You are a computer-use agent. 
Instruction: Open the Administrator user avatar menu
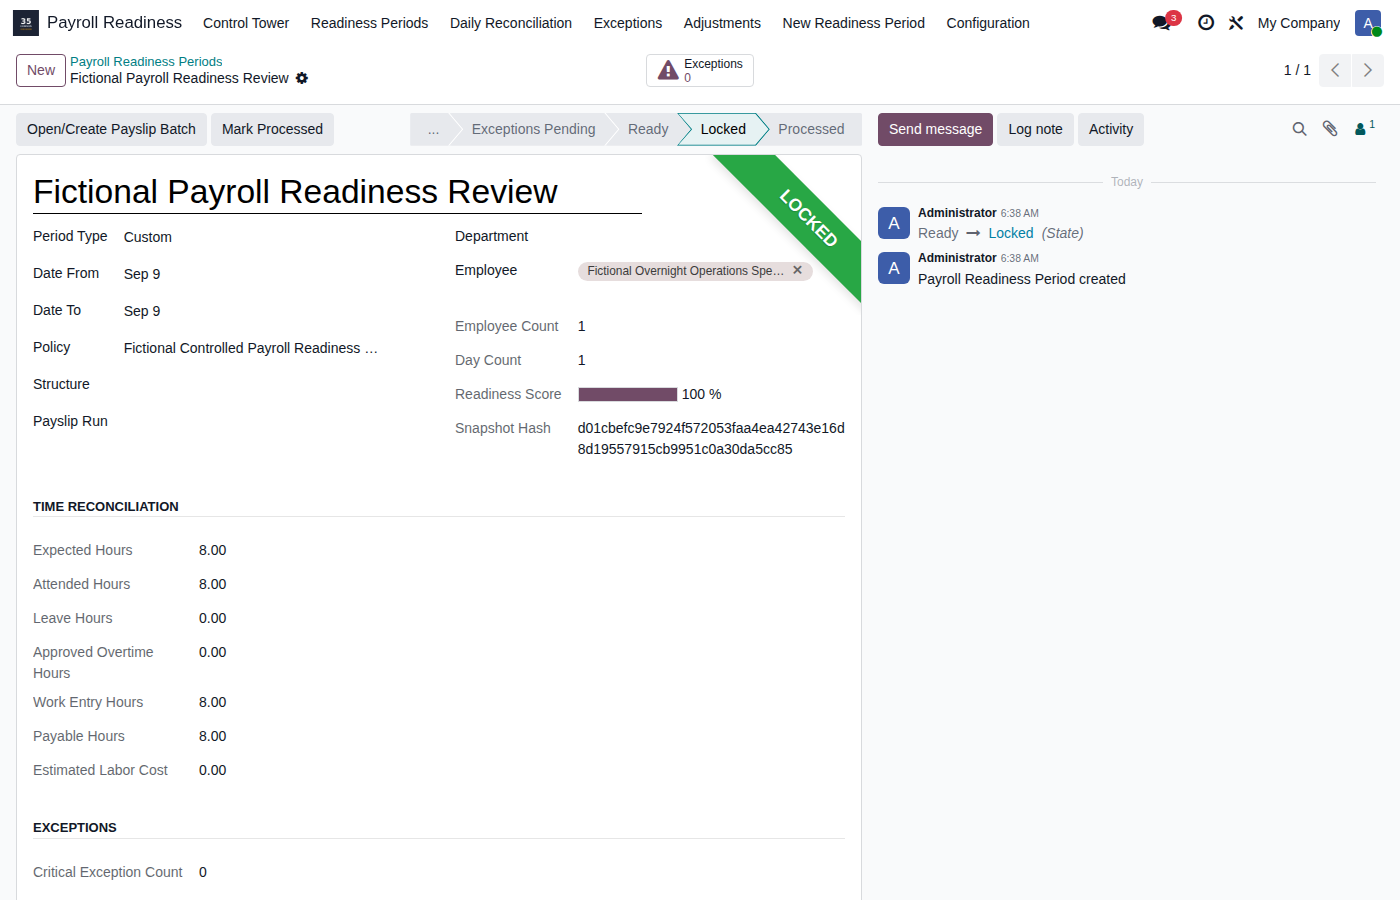point(1368,22)
